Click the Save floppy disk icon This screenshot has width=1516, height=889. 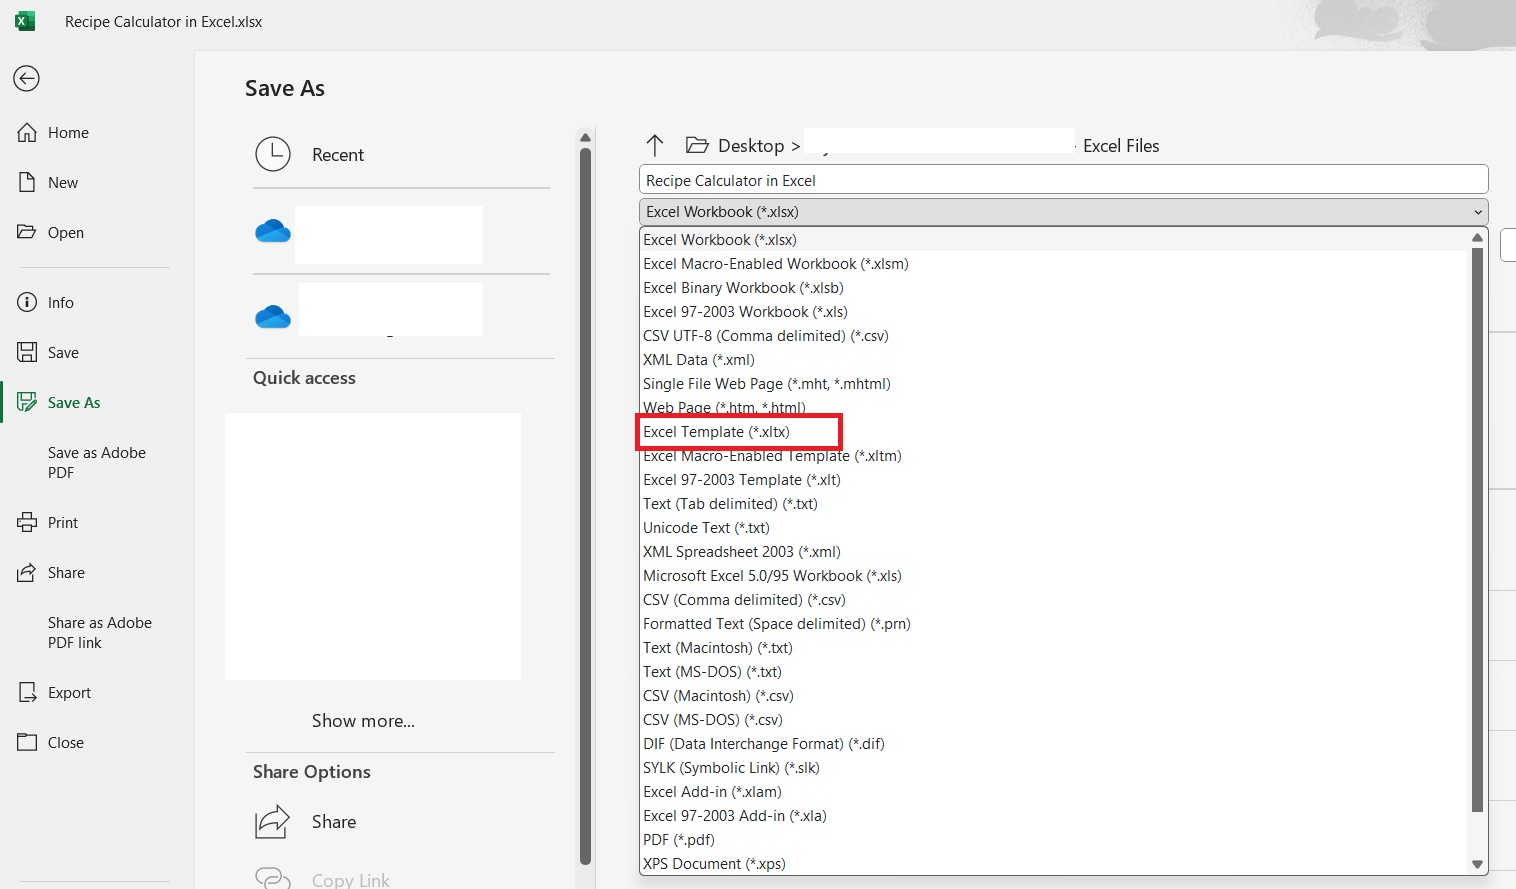pyautogui.click(x=27, y=352)
